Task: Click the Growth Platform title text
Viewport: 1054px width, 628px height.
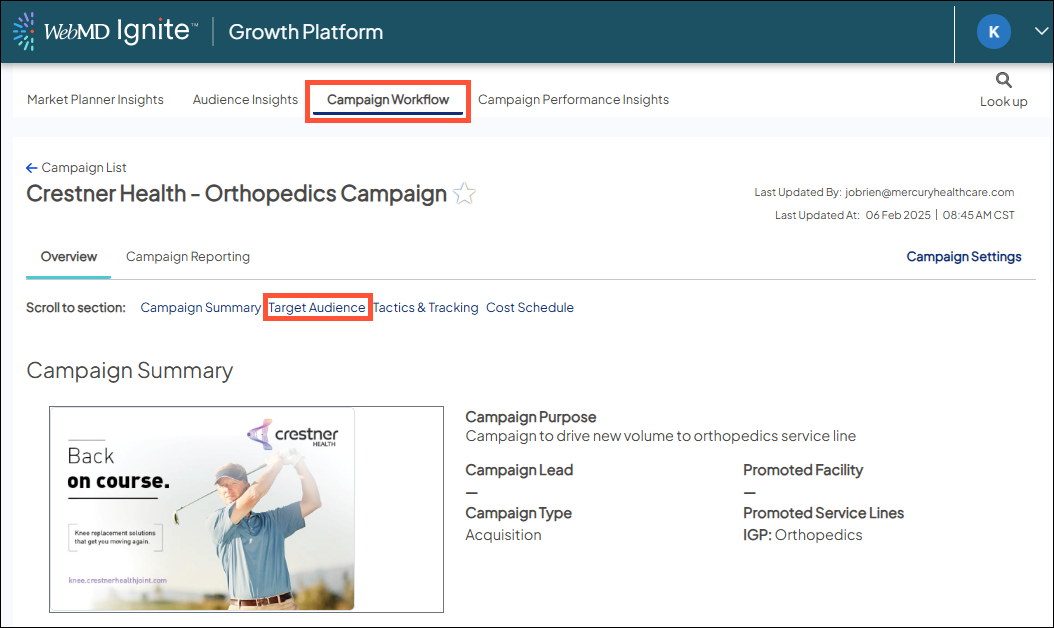Action: [x=305, y=32]
